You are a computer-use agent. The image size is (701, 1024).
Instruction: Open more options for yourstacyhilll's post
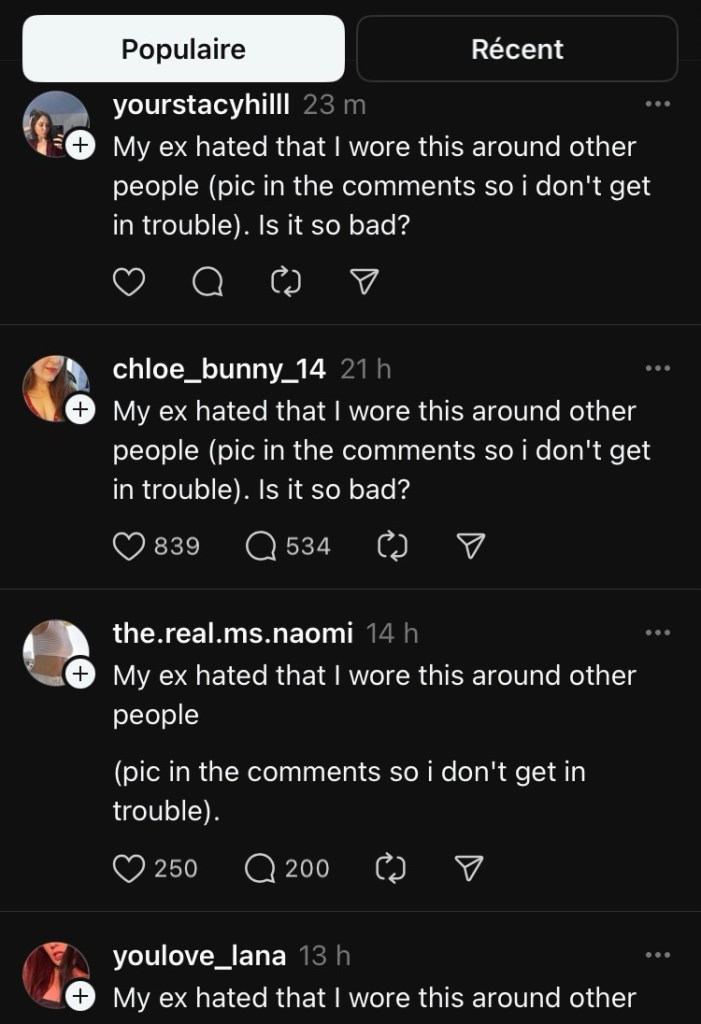pyautogui.click(x=657, y=104)
